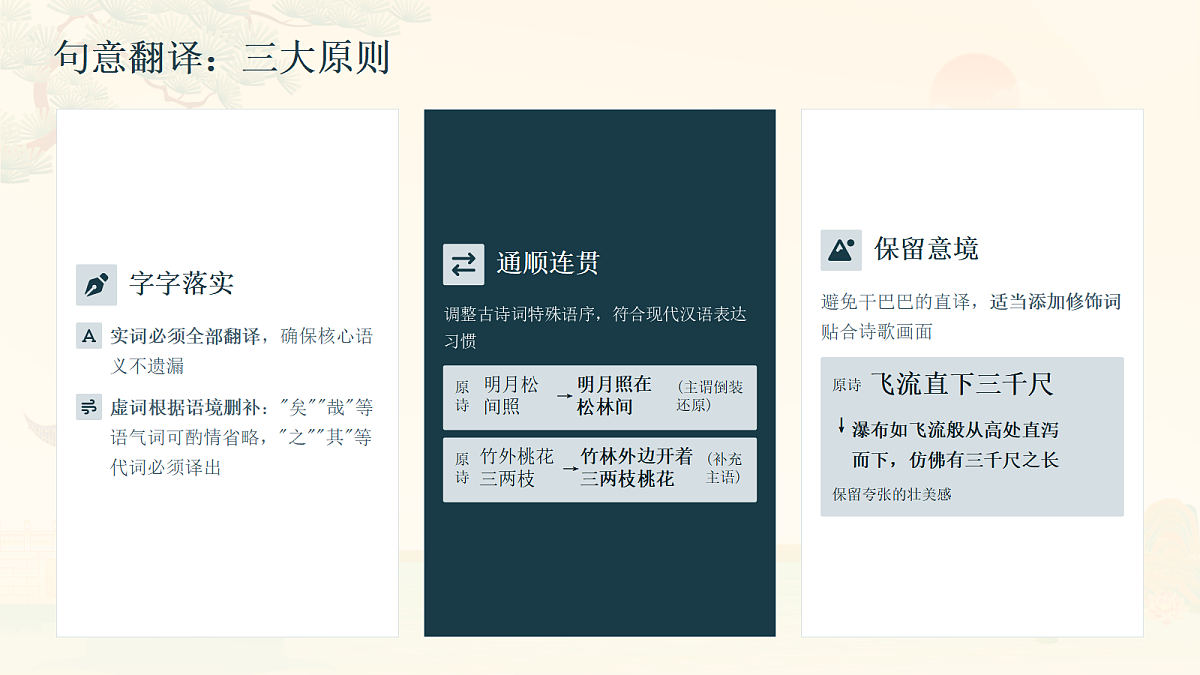Click the caption 保留夸张的壮美感

(892, 494)
